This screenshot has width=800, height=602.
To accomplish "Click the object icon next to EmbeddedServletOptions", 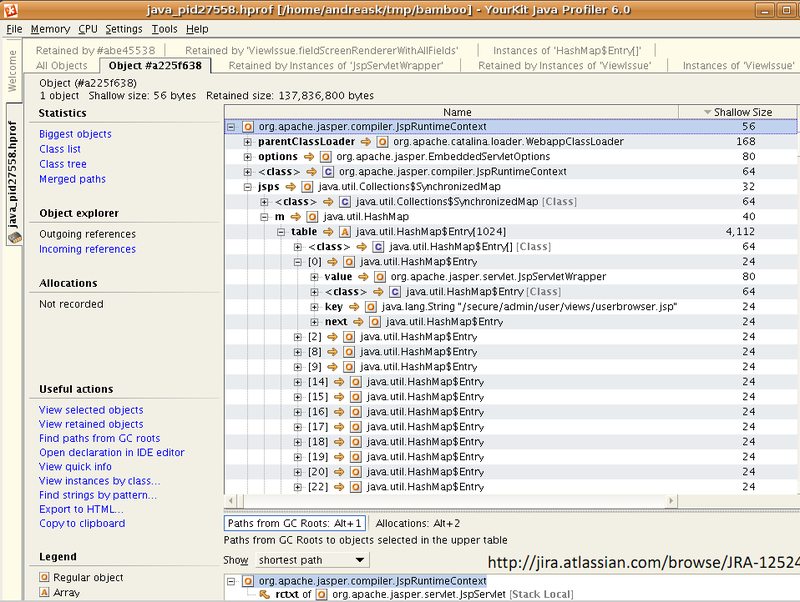I will (x=325, y=157).
